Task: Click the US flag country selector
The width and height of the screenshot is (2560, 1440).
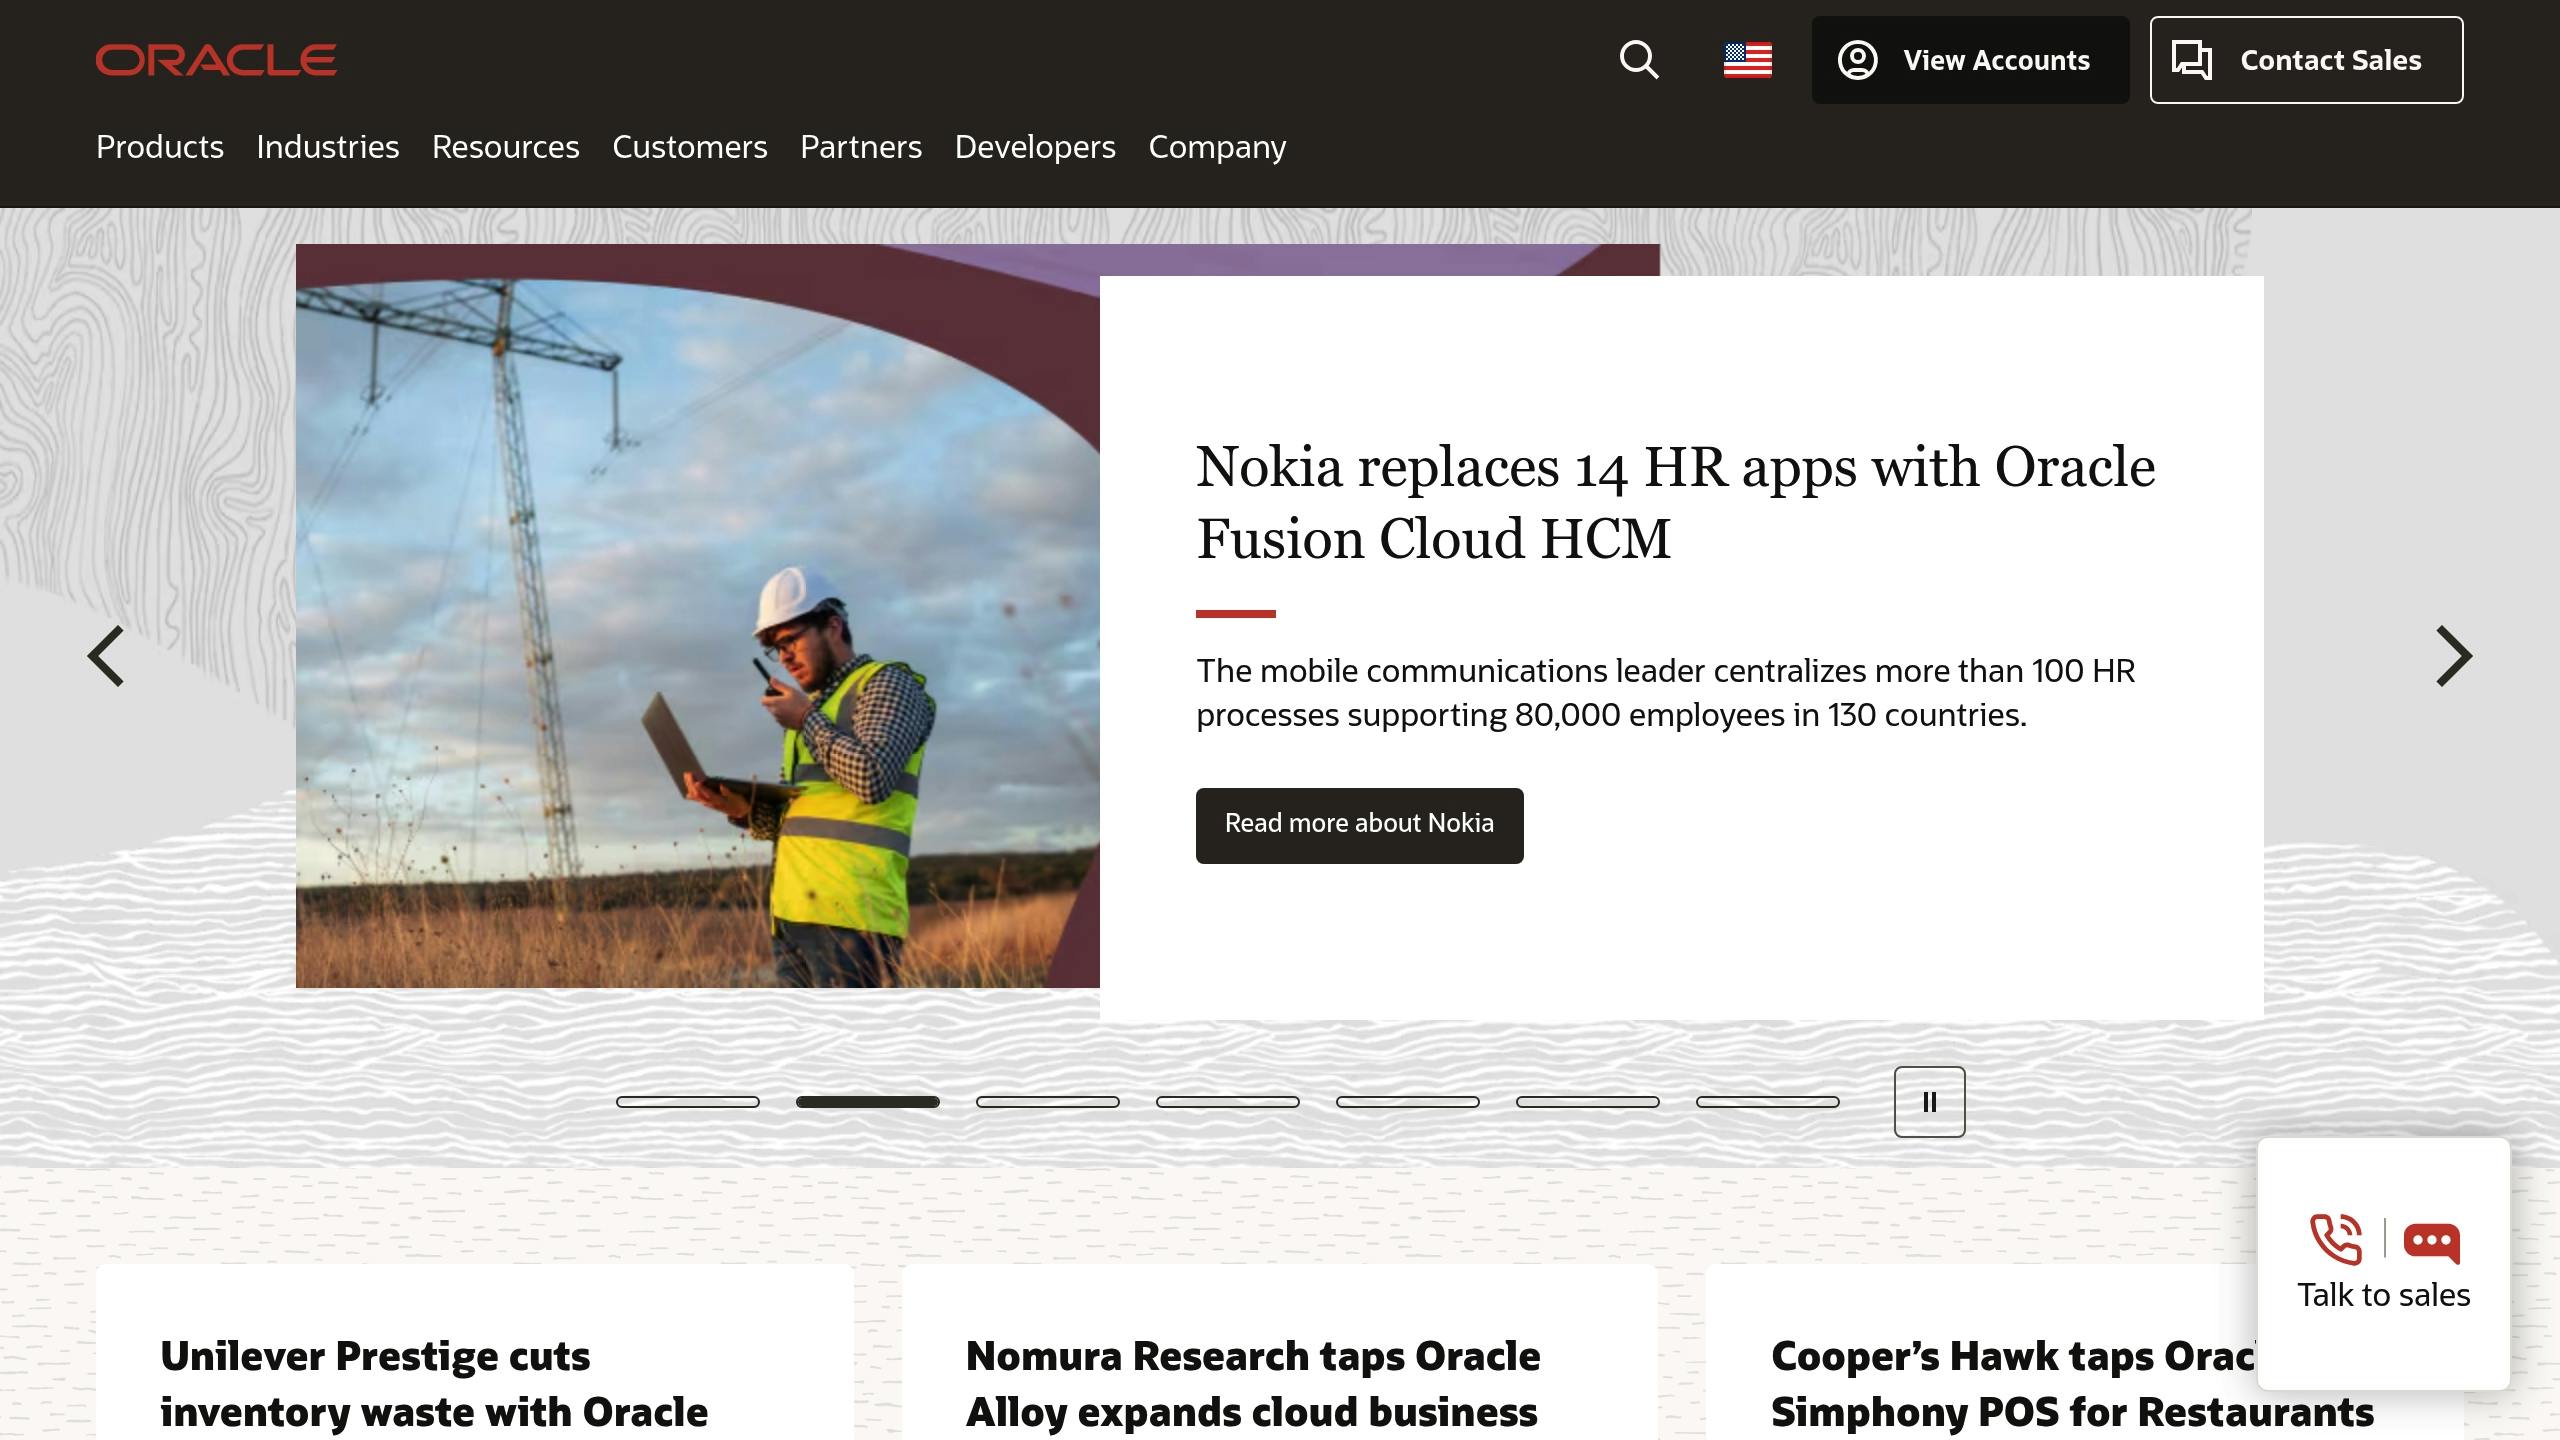Action: point(1747,60)
